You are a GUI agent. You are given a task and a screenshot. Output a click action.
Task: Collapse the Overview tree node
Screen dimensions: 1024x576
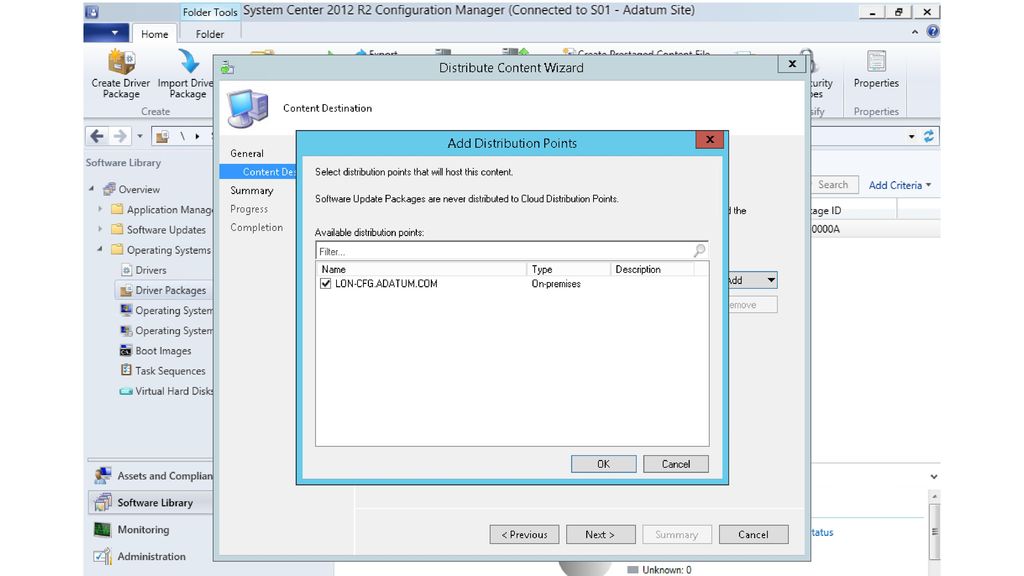click(91, 189)
